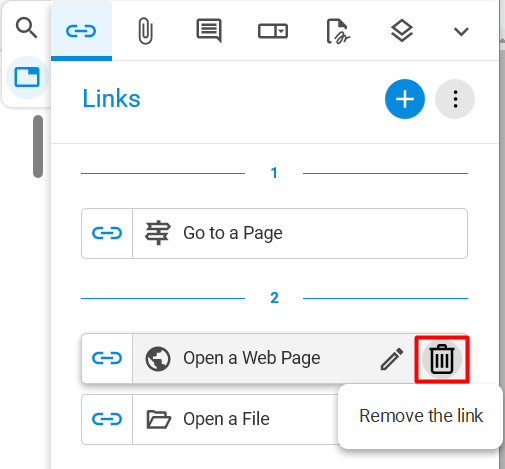Open the search magnifier tool
The width and height of the screenshot is (505, 469).
pos(26,28)
